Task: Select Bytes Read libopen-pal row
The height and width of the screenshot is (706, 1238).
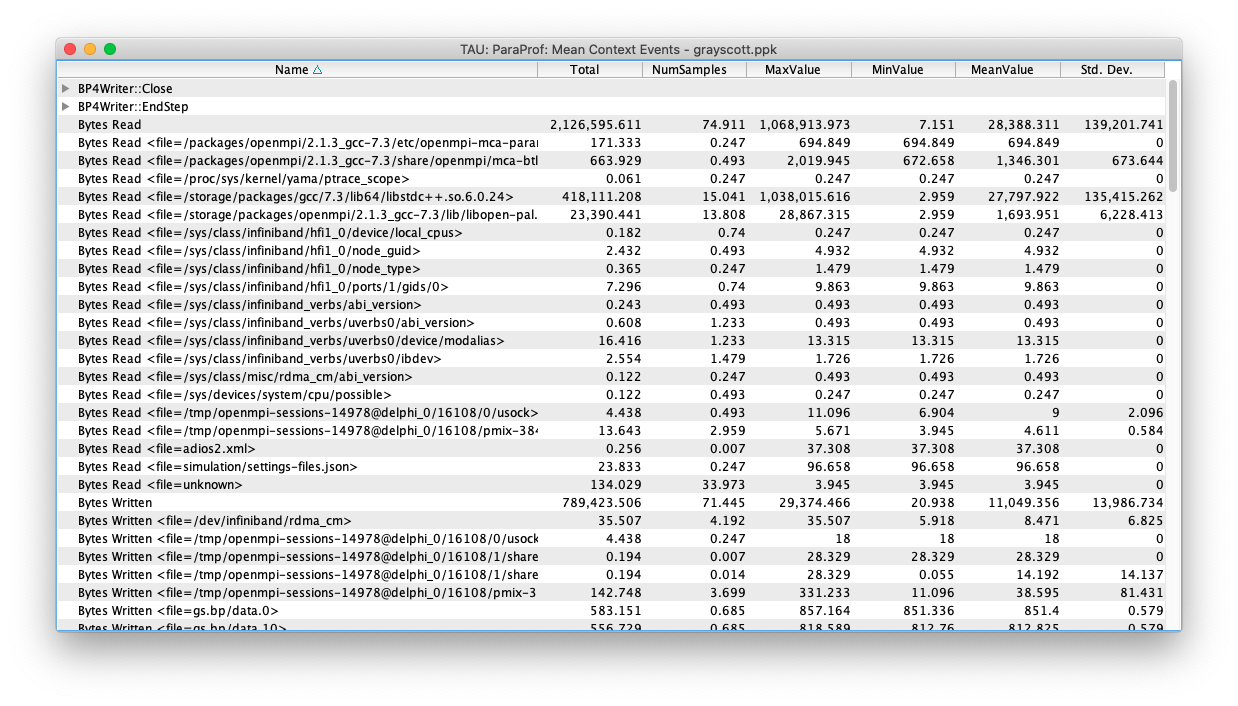Action: coord(611,215)
